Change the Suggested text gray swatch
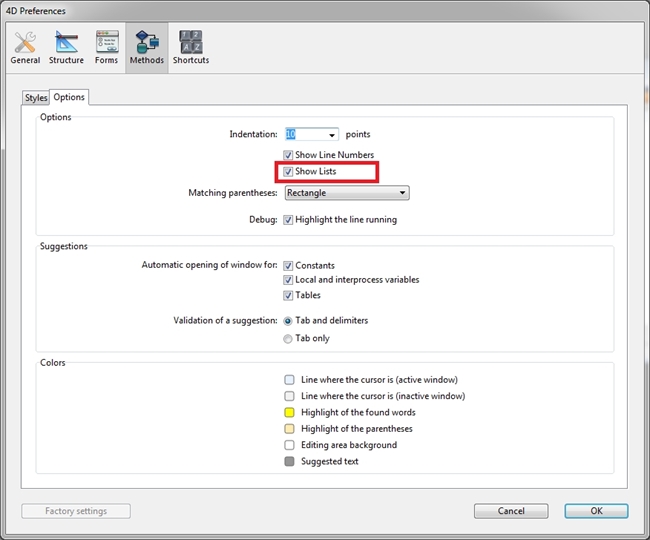 [x=289, y=462]
